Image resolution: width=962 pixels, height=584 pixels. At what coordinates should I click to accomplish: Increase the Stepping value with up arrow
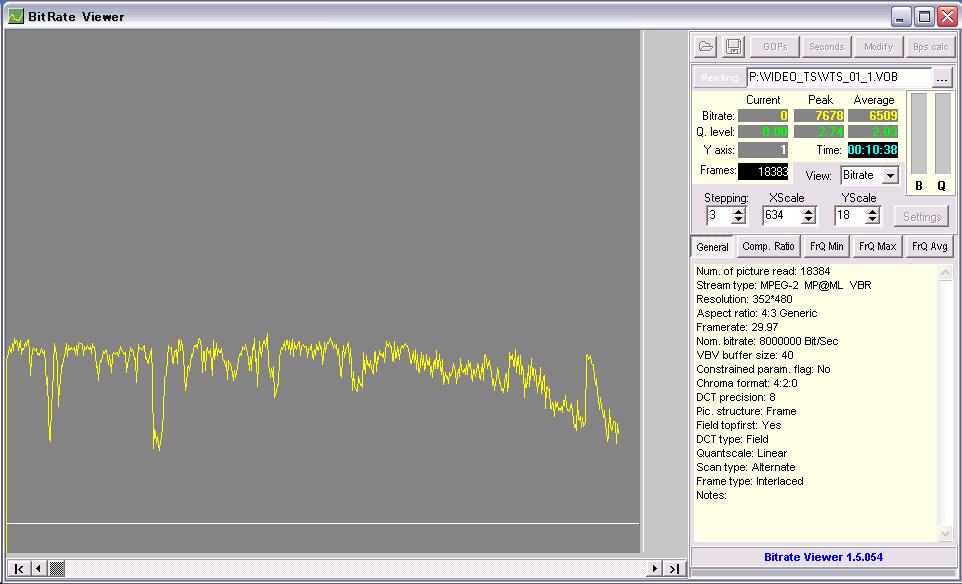[x=739, y=212]
